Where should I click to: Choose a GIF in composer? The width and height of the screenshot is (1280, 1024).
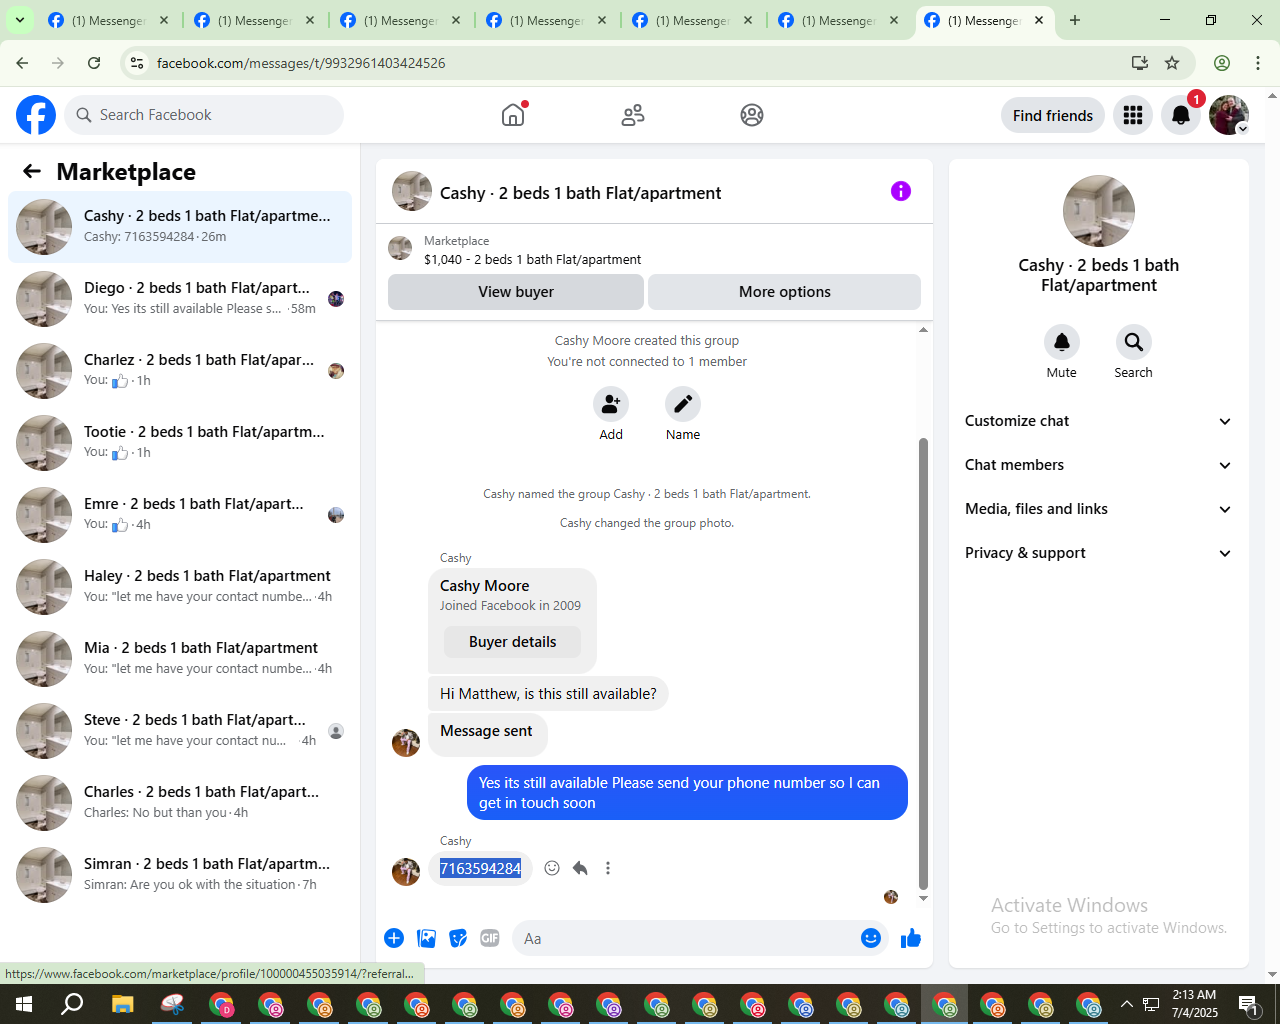coord(490,938)
